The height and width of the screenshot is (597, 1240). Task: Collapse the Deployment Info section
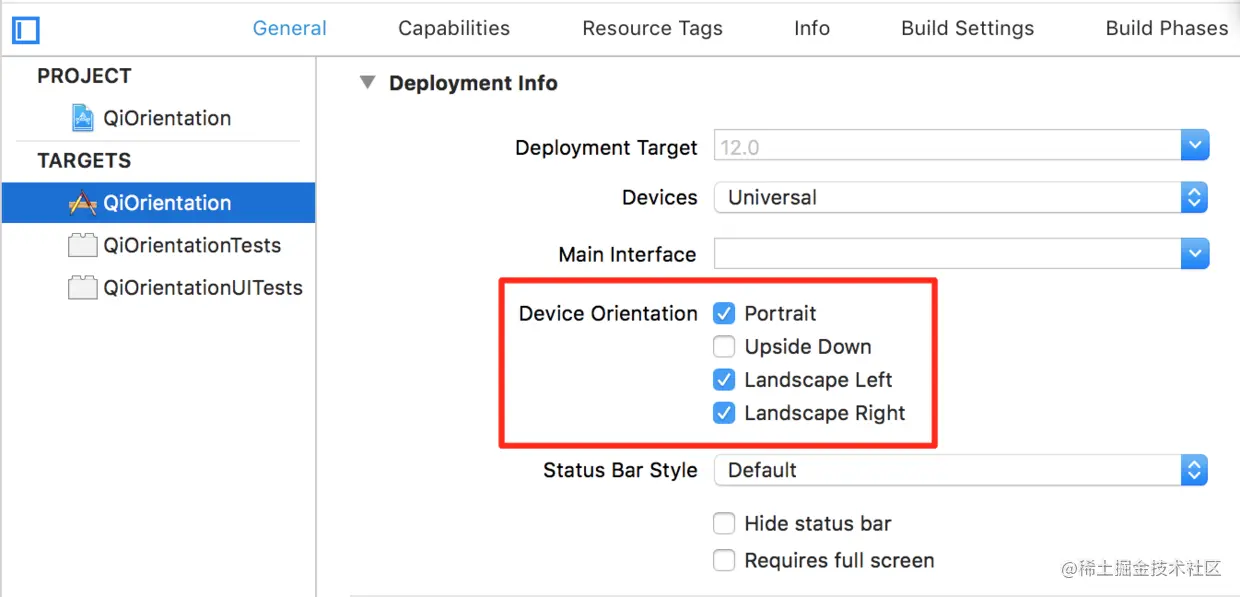click(x=368, y=83)
